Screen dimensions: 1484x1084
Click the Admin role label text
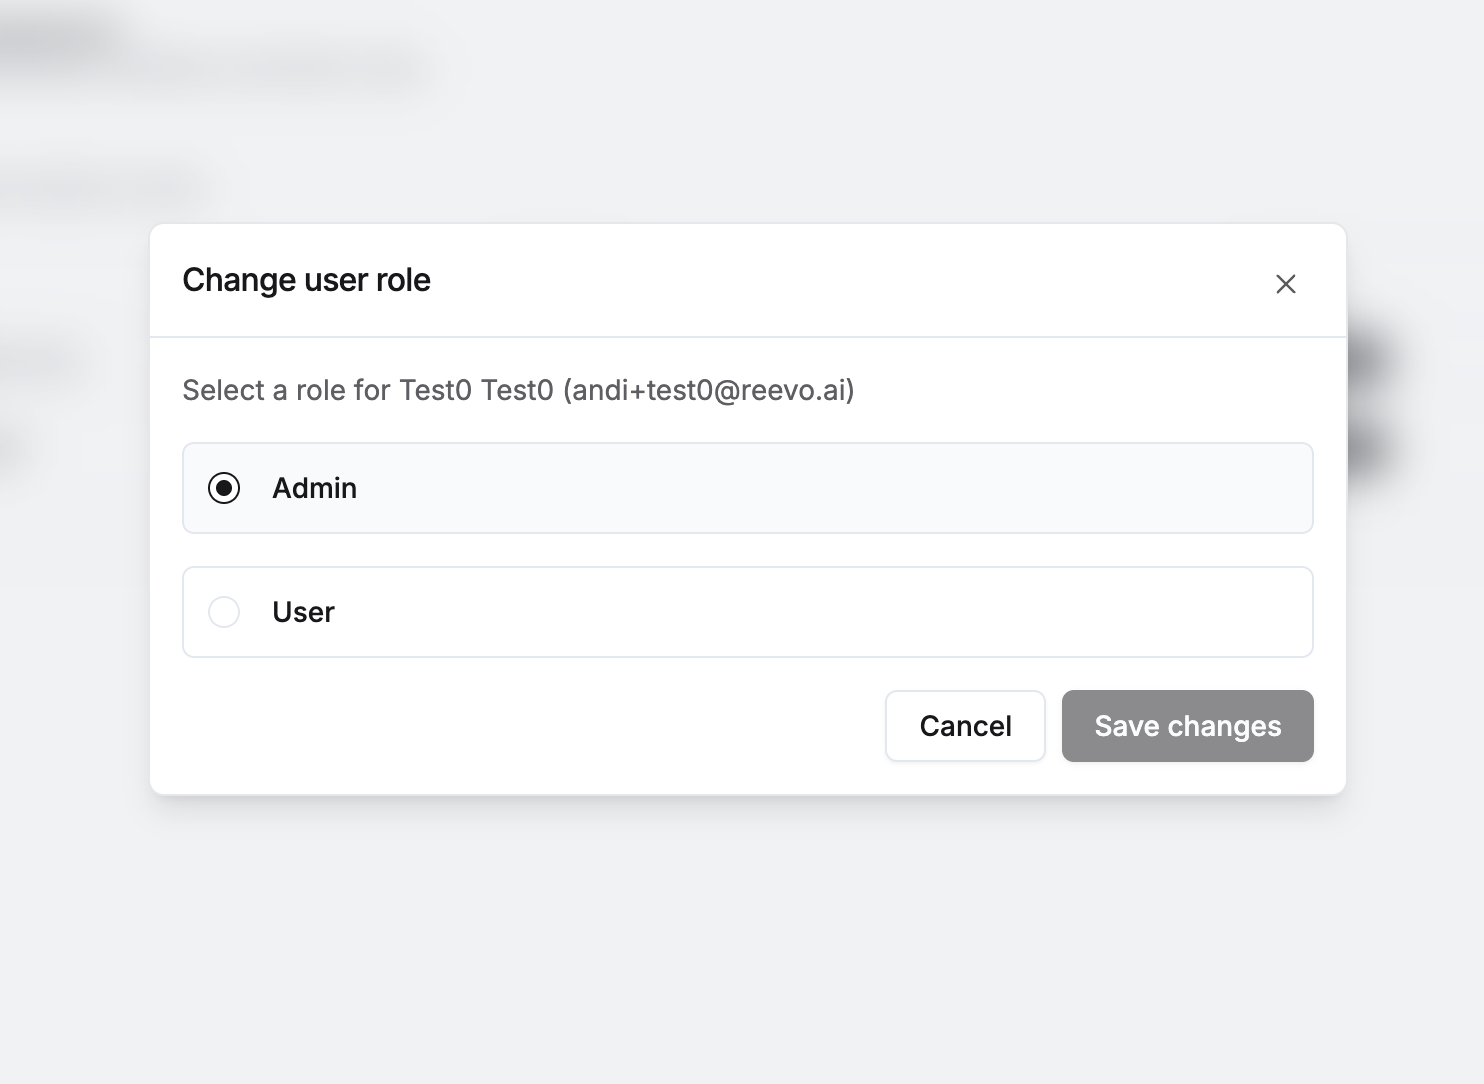pos(314,488)
